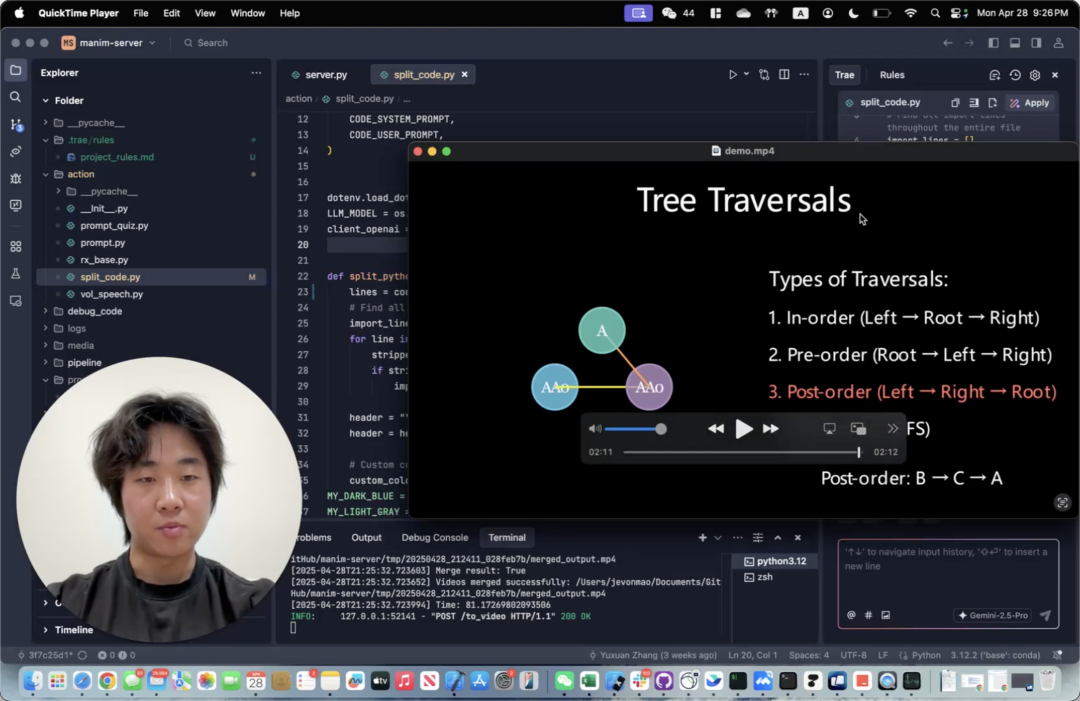Open project_rules.md file
Screen dimensions: 1080x701
coord(116,157)
